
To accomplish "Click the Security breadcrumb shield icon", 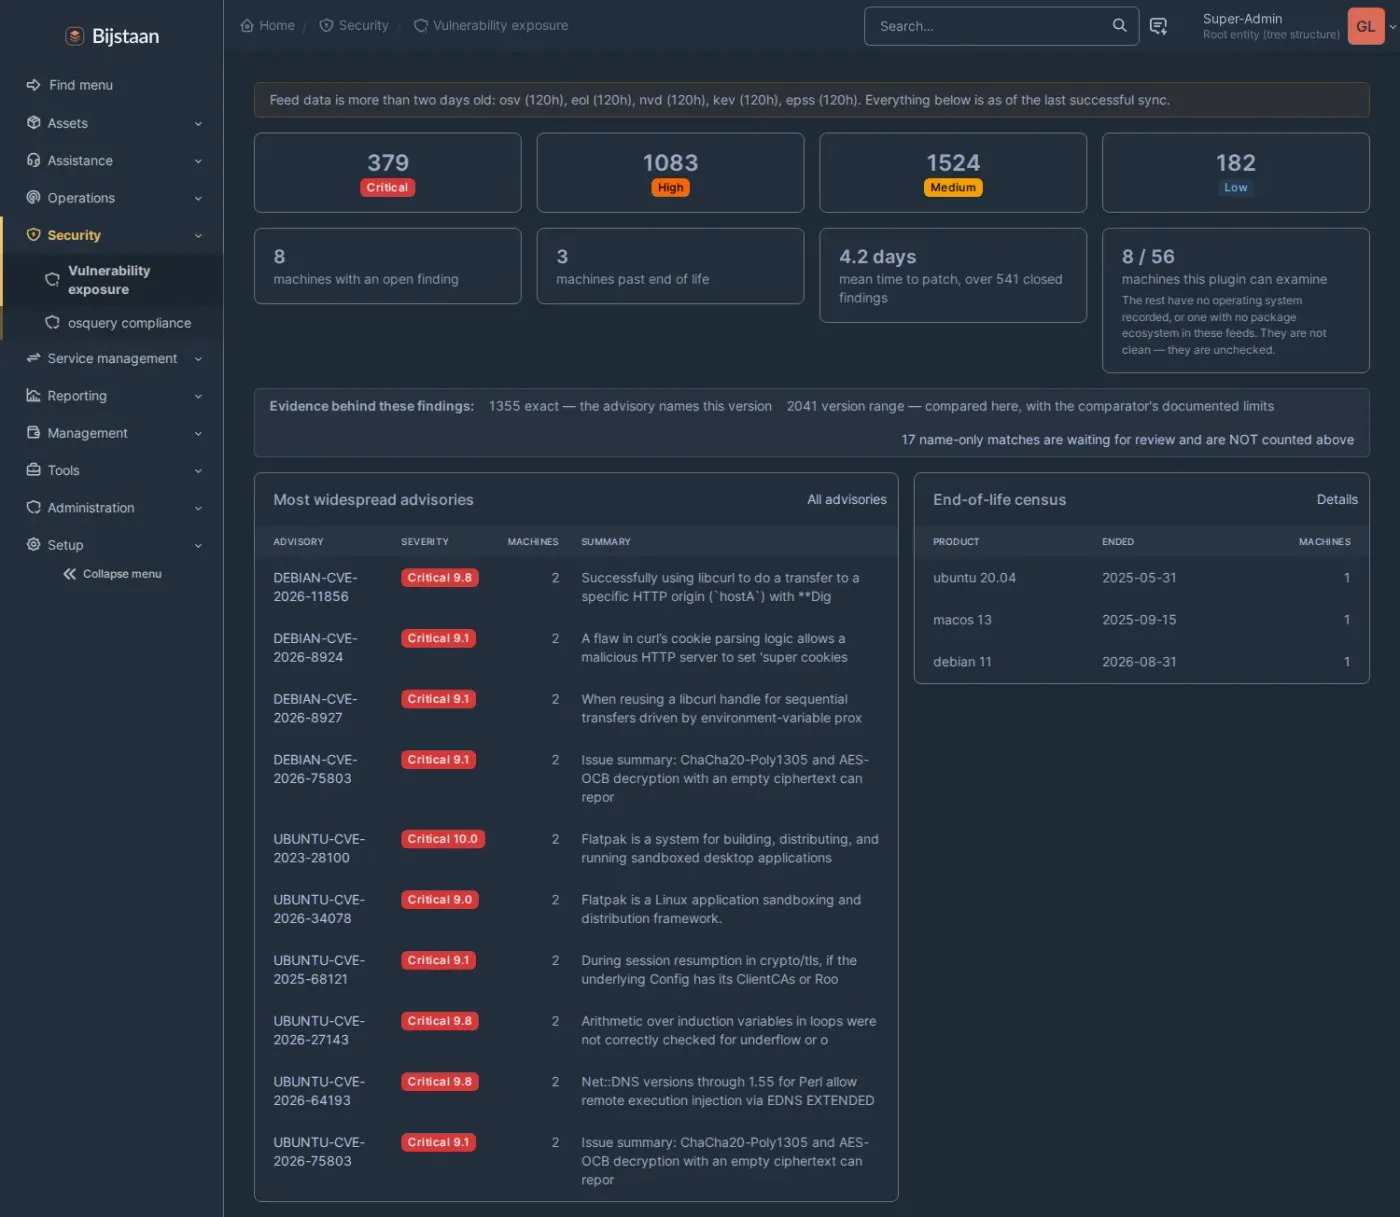I will click(x=326, y=25).
